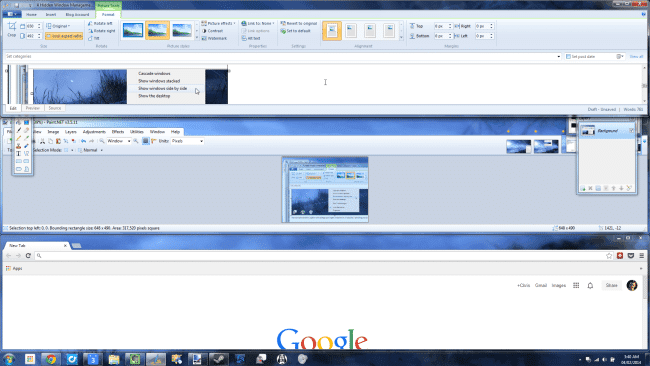
Task: Bookmark page with star icon
Action: click(609, 256)
